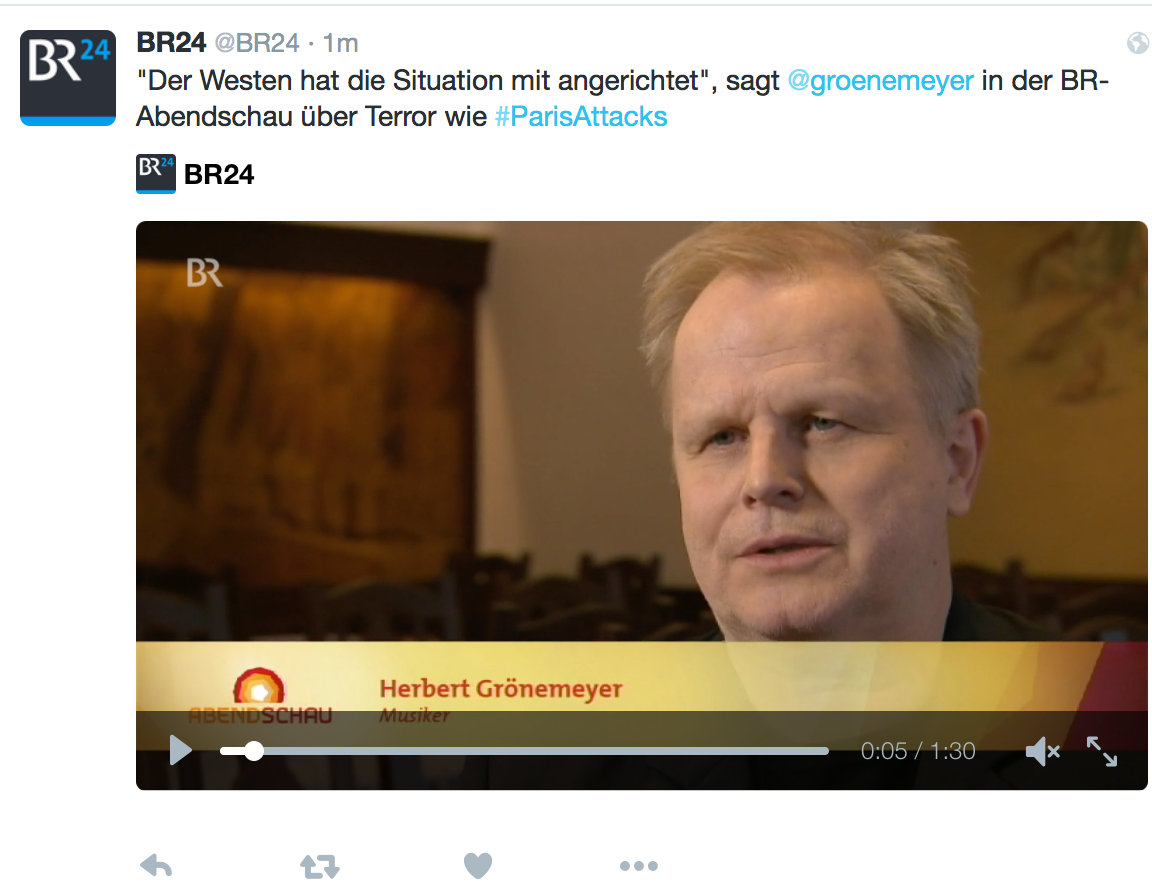The width and height of the screenshot is (1152, 888).
Task: Open the BR24 profile avatar
Action: coord(68,78)
